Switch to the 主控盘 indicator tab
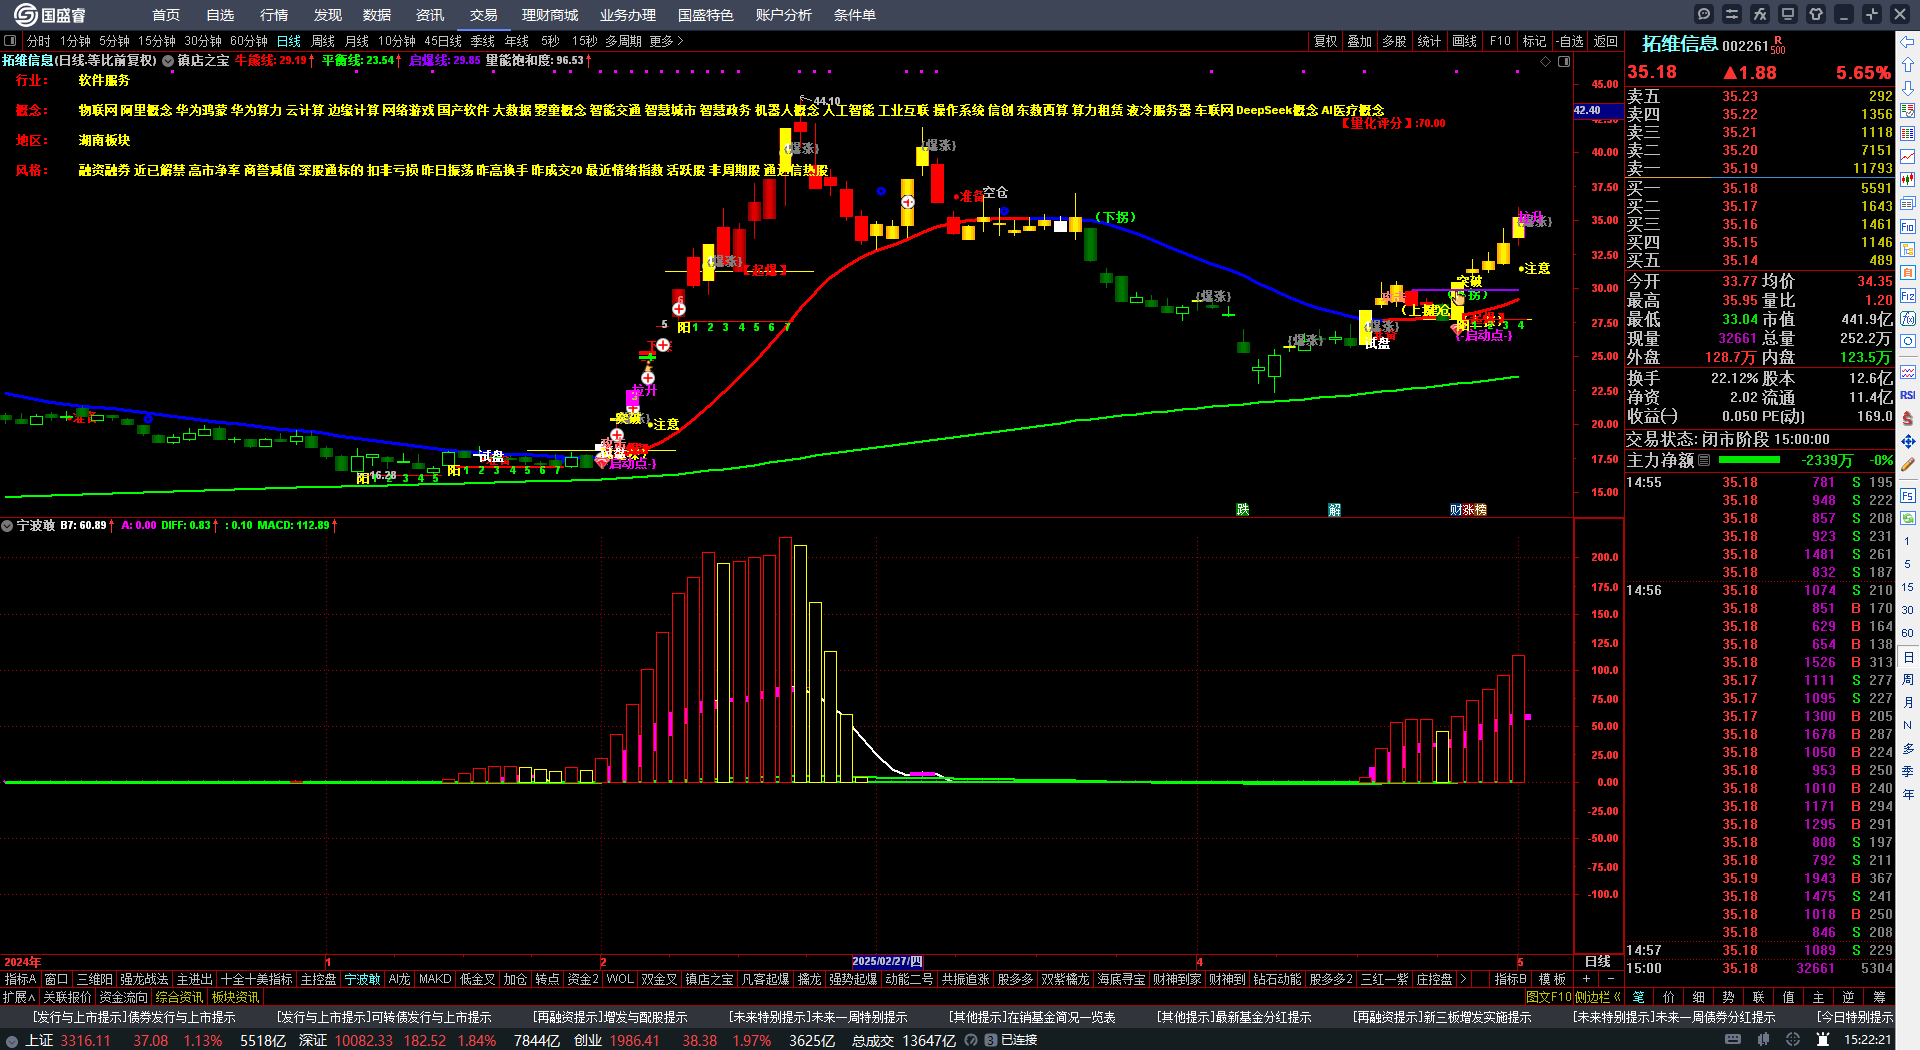This screenshot has width=1920, height=1050. point(318,979)
